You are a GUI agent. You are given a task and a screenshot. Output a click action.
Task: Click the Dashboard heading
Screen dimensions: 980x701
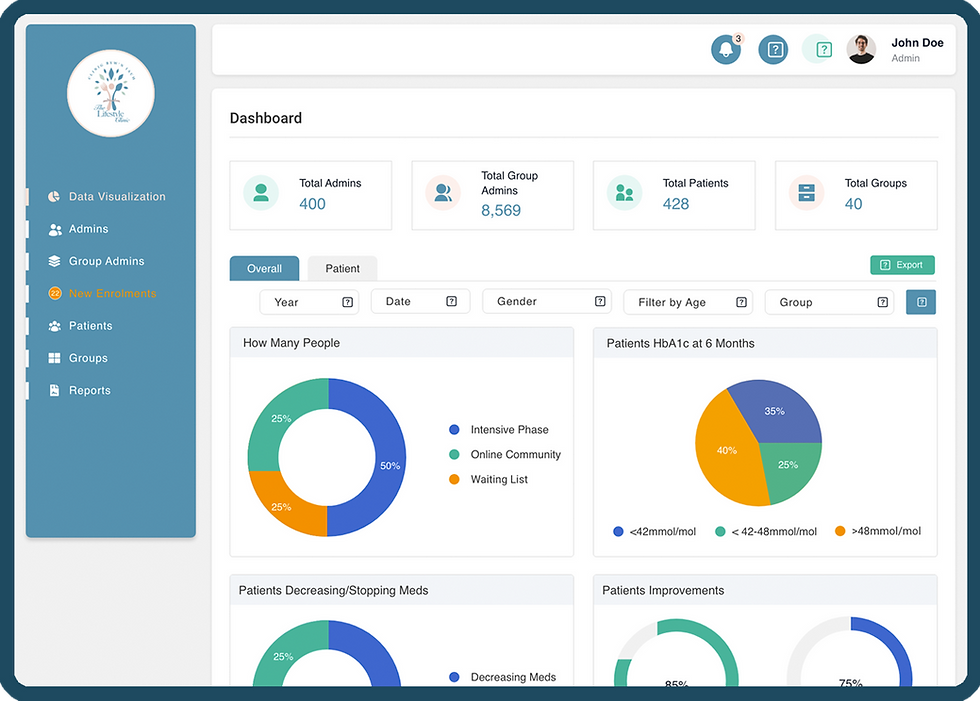click(266, 118)
